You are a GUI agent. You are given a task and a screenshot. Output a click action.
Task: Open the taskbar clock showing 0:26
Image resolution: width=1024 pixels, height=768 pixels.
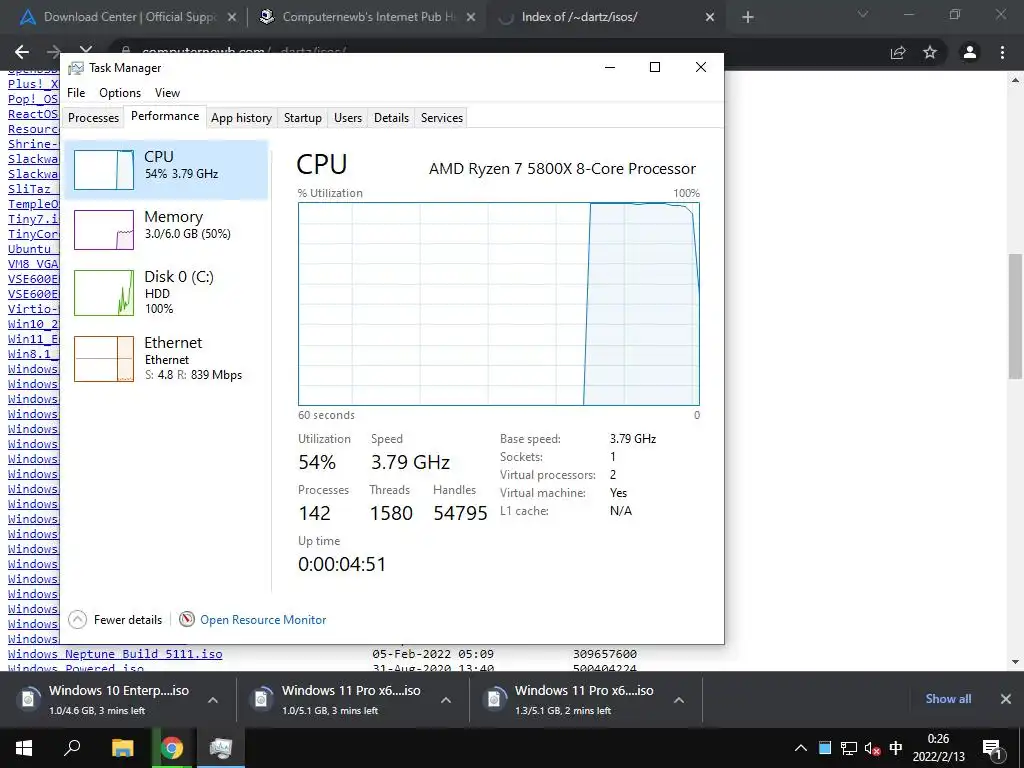pos(938,748)
